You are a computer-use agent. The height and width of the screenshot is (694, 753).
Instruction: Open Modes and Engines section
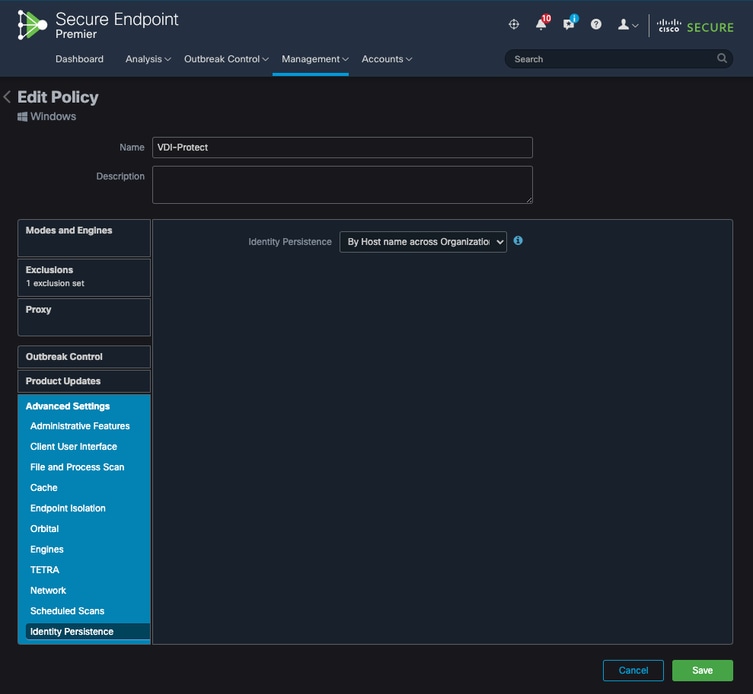(x=84, y=238)
